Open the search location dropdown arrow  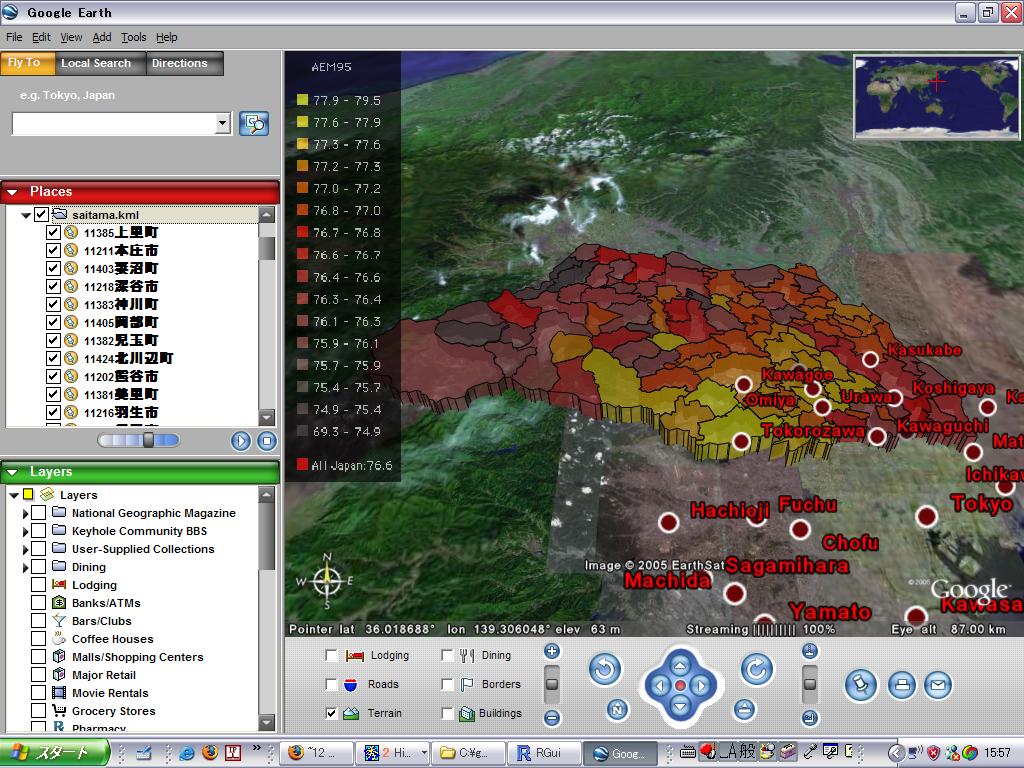pyautogui.click(x=223, y=123)
